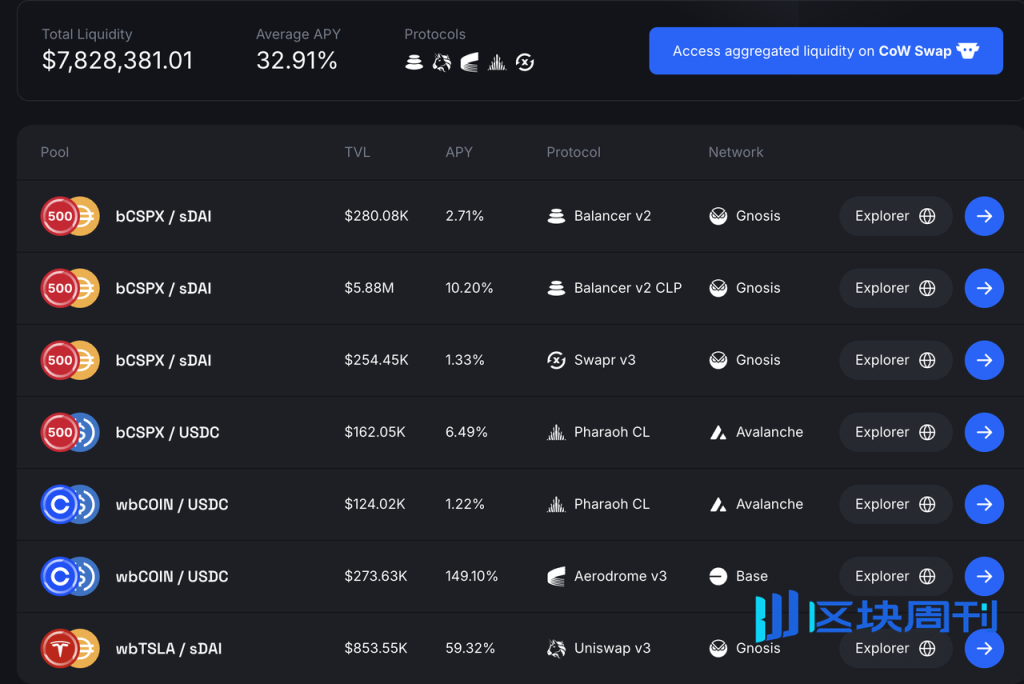Image resolution: width=1024 pixels, height=684 pixels.
Task: Click the Avalanche icon in the bCSPX / USDC row
Action: point(718,432)
